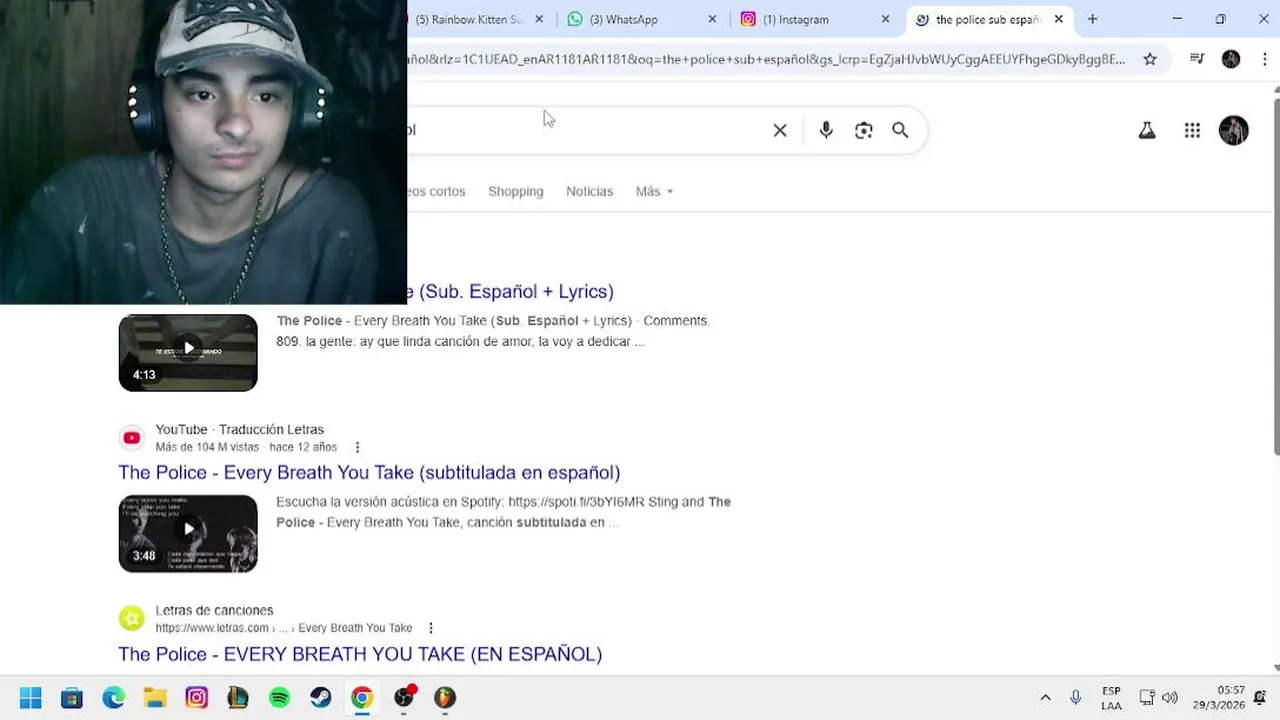
Task: Open the Windows Start menu
Action: (x=30, y=697)
